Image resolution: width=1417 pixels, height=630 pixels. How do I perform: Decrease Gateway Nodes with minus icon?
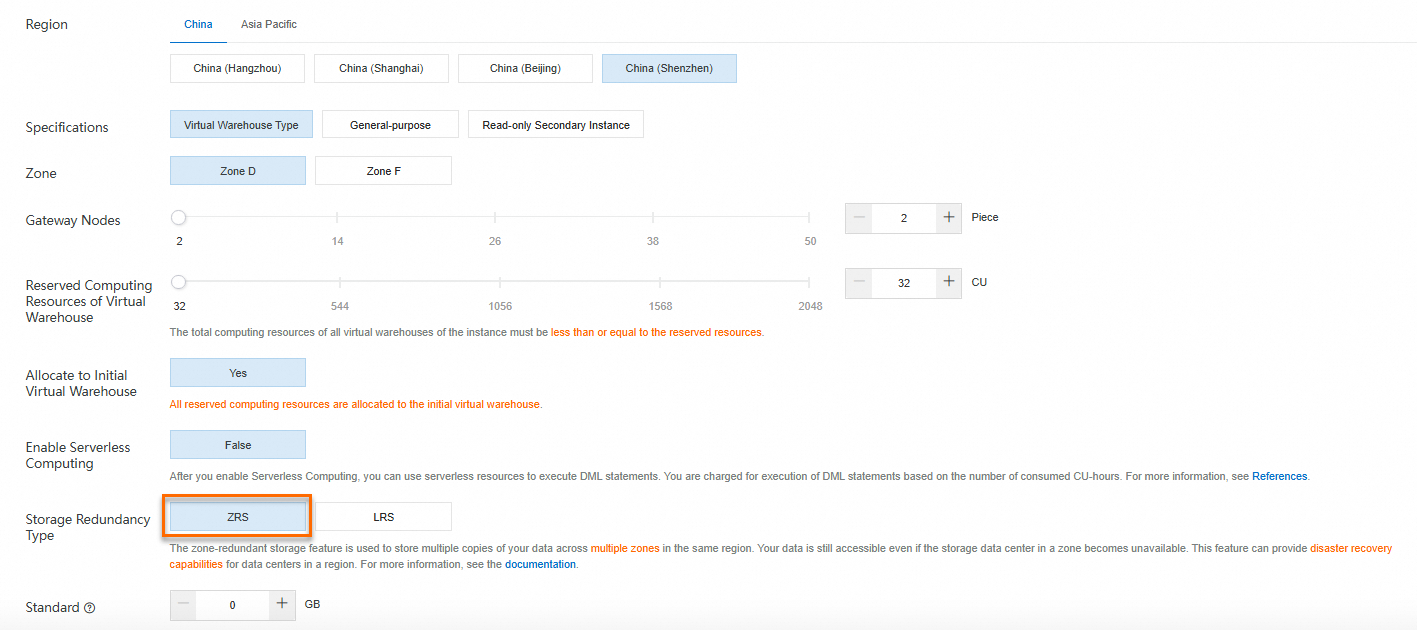[x=859, y=218]
